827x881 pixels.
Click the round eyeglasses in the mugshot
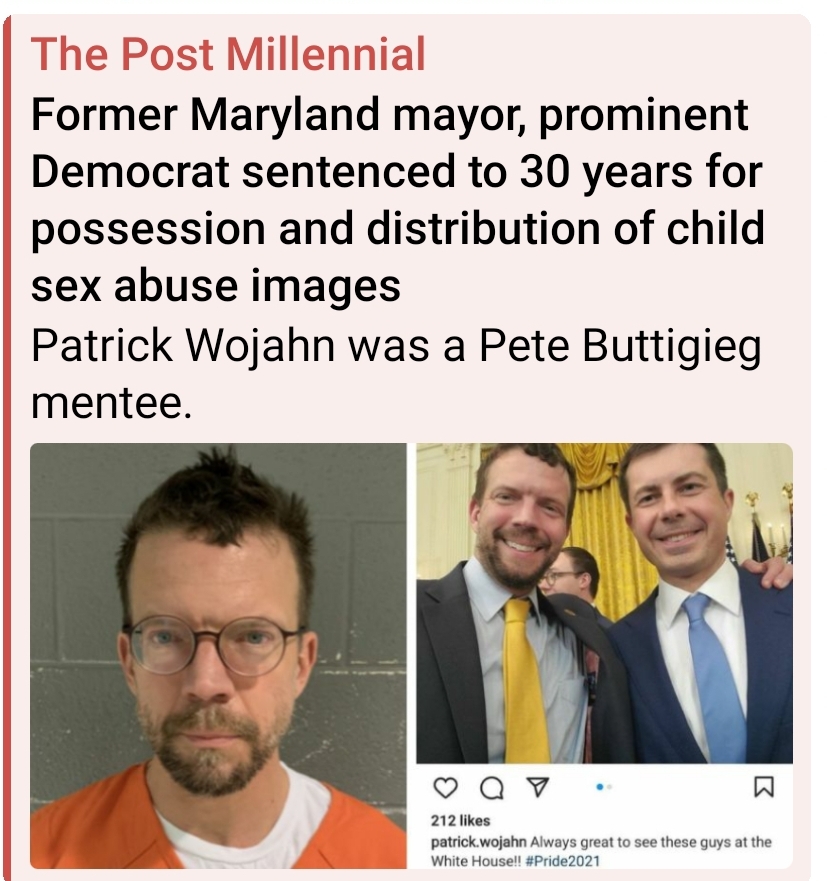pos(215,644)
